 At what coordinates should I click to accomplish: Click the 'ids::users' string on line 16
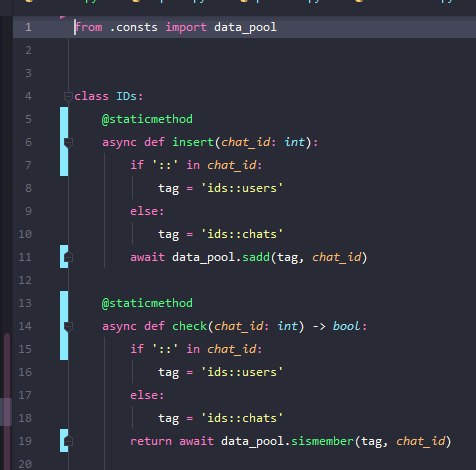click(242, 372)
